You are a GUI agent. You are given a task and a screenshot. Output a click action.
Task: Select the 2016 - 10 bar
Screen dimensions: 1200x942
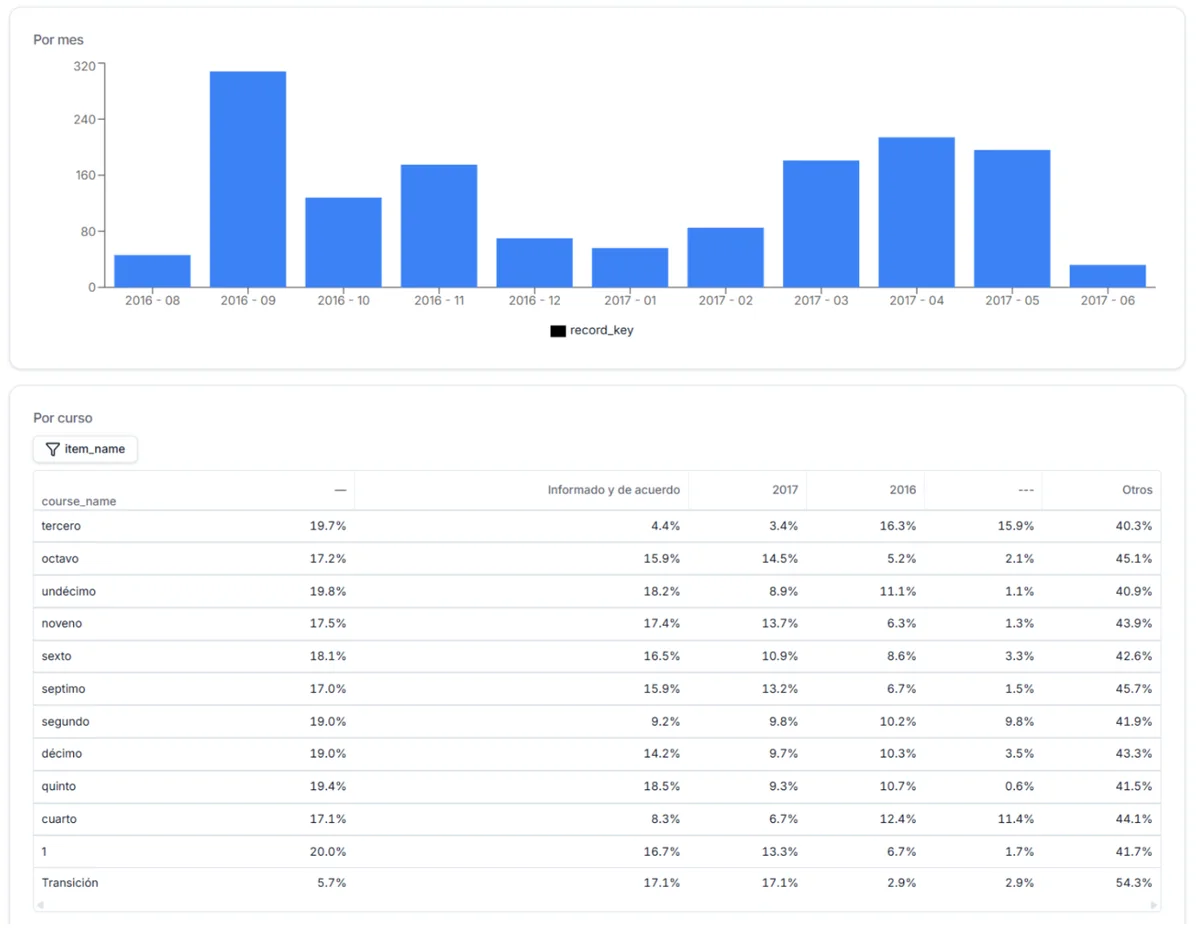tap(343, 242)
